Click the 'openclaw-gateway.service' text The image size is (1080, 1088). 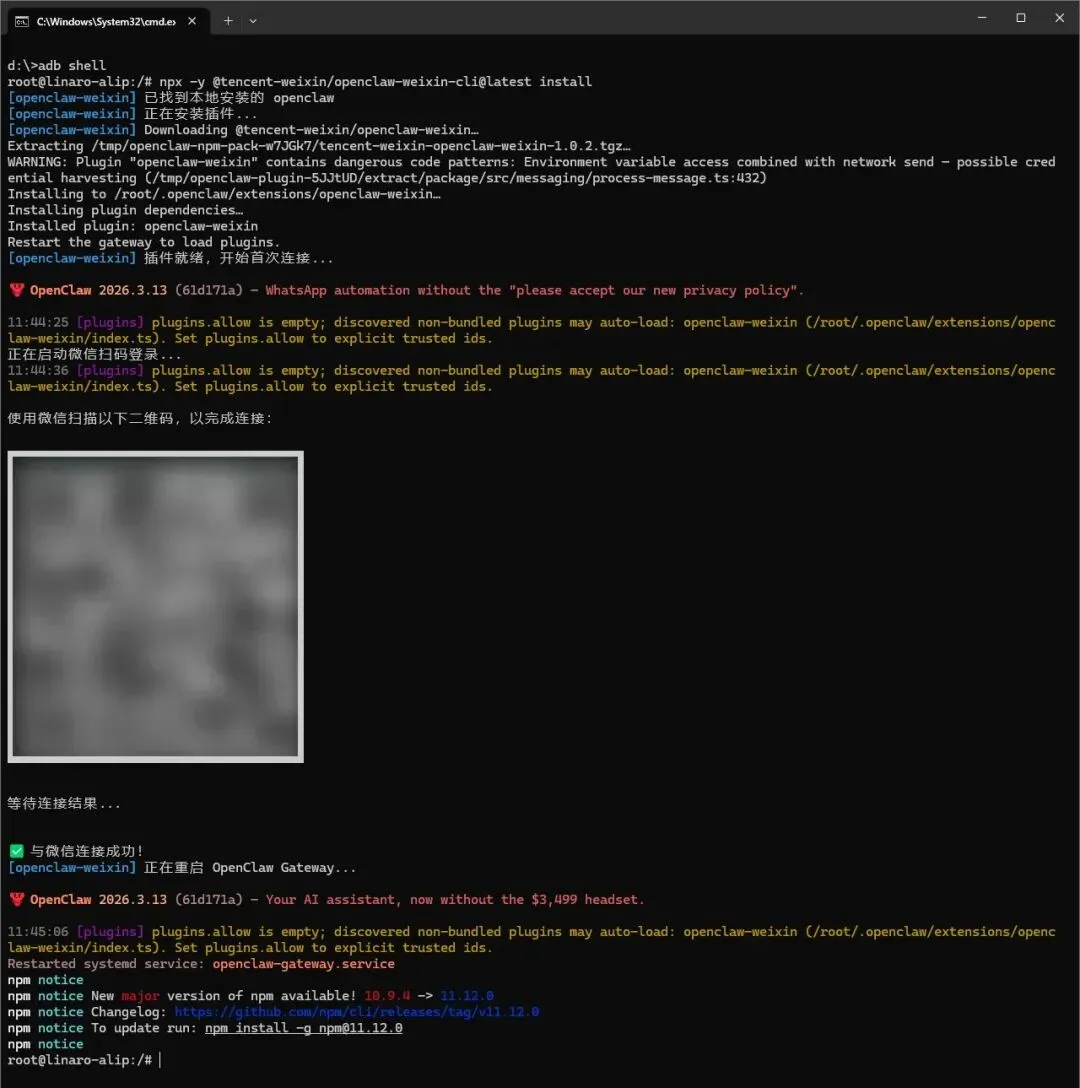[x=303, y=964]
